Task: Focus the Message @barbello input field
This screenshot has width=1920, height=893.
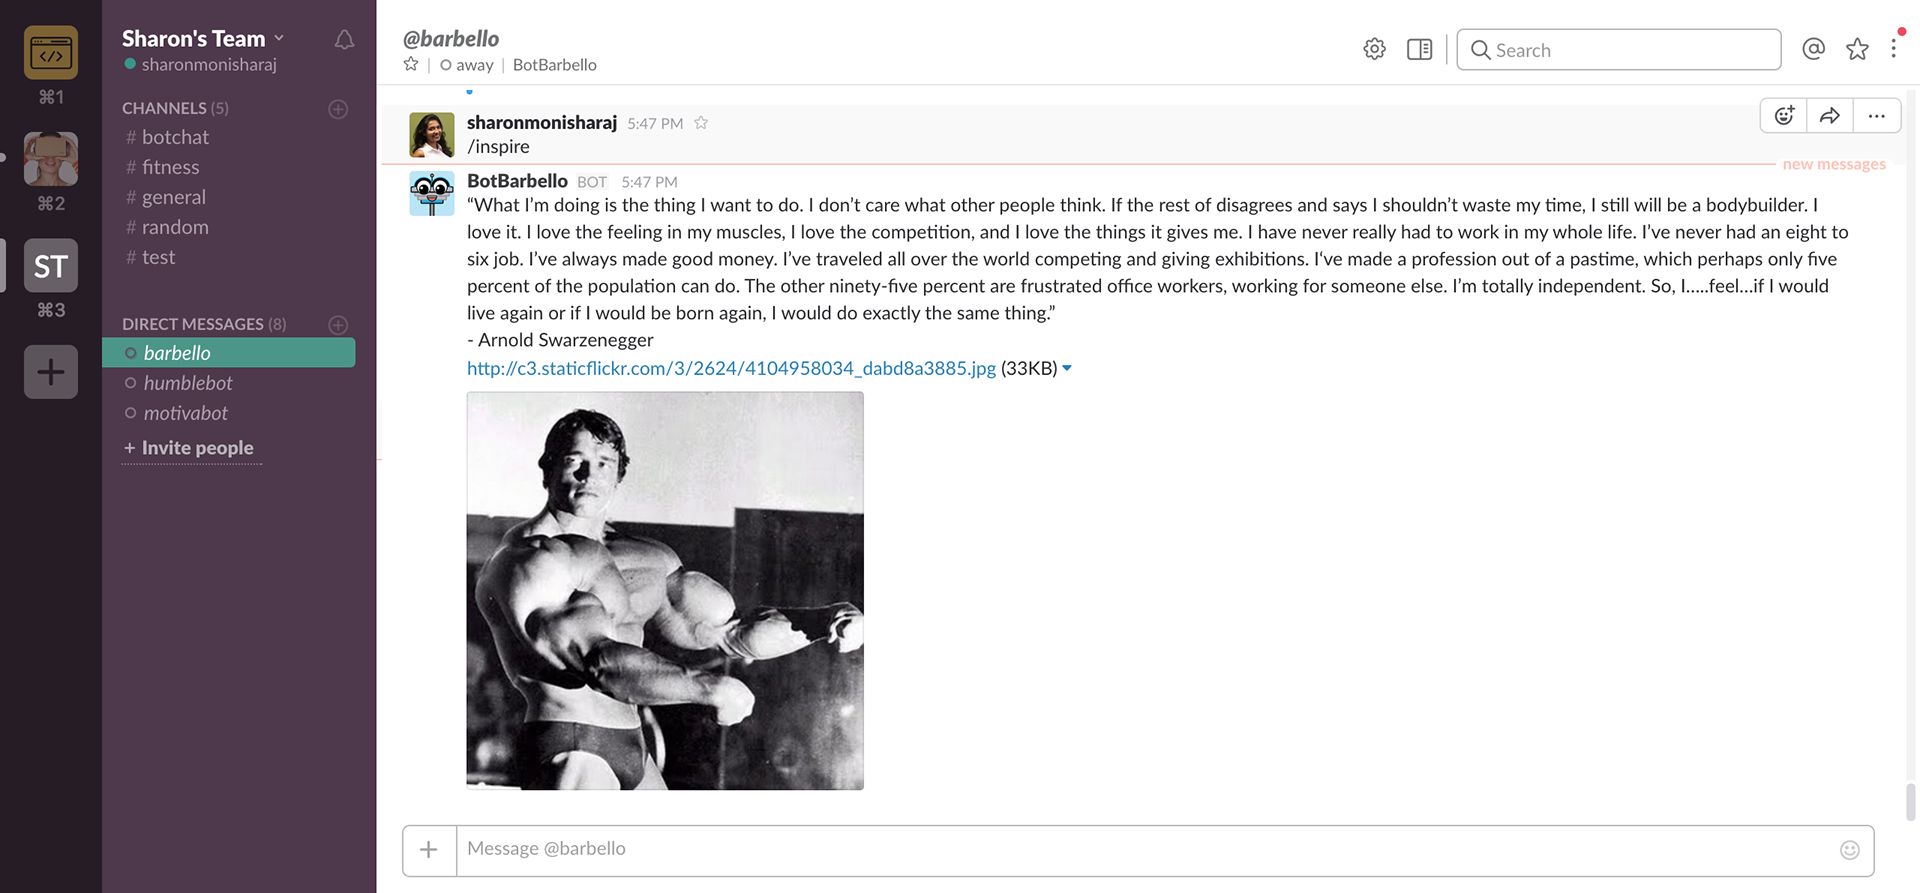Action: click(1148, 850)
